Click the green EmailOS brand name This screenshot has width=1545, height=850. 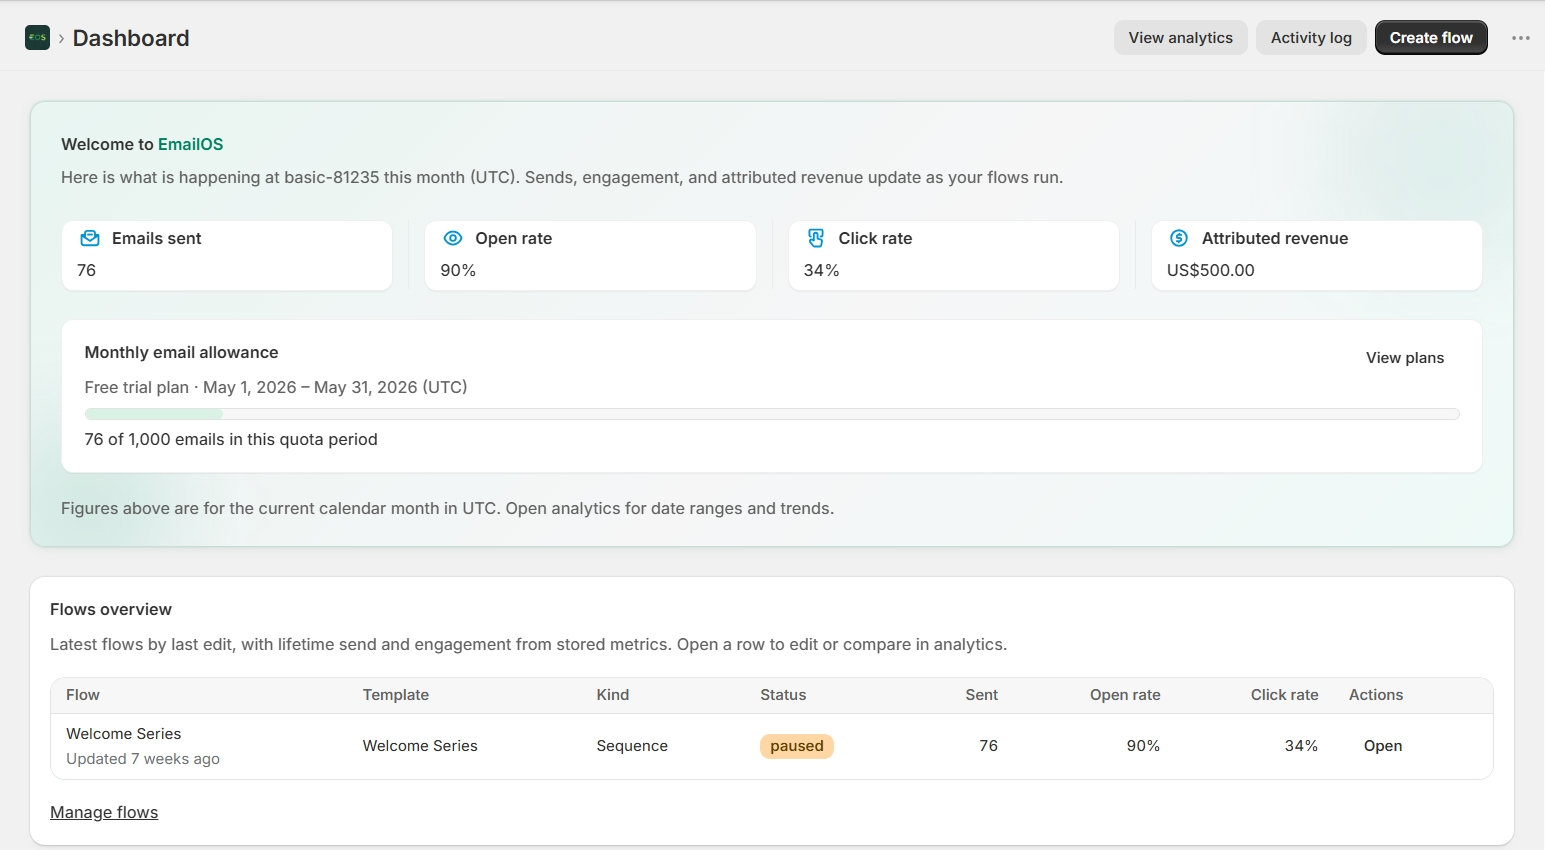click(x=190, y=144)
